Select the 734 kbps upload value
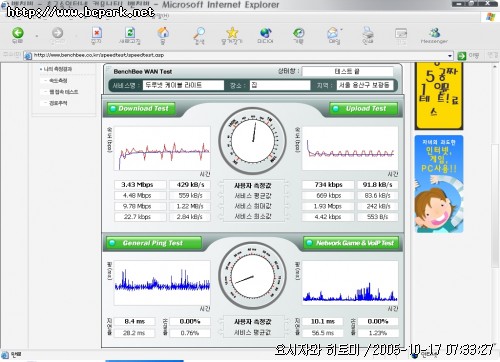The height and width of the screenshot is (362, 500). pyautogui.click(x=328, y=185)
